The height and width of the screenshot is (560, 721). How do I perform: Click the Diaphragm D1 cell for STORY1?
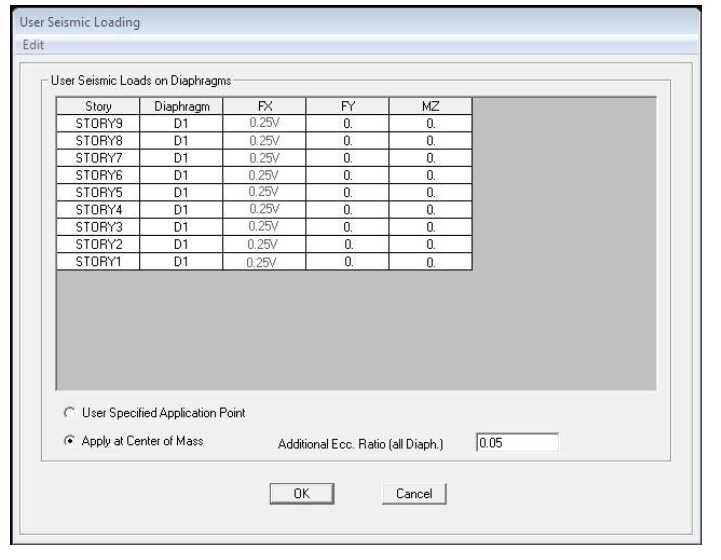[x=181, y=262]
